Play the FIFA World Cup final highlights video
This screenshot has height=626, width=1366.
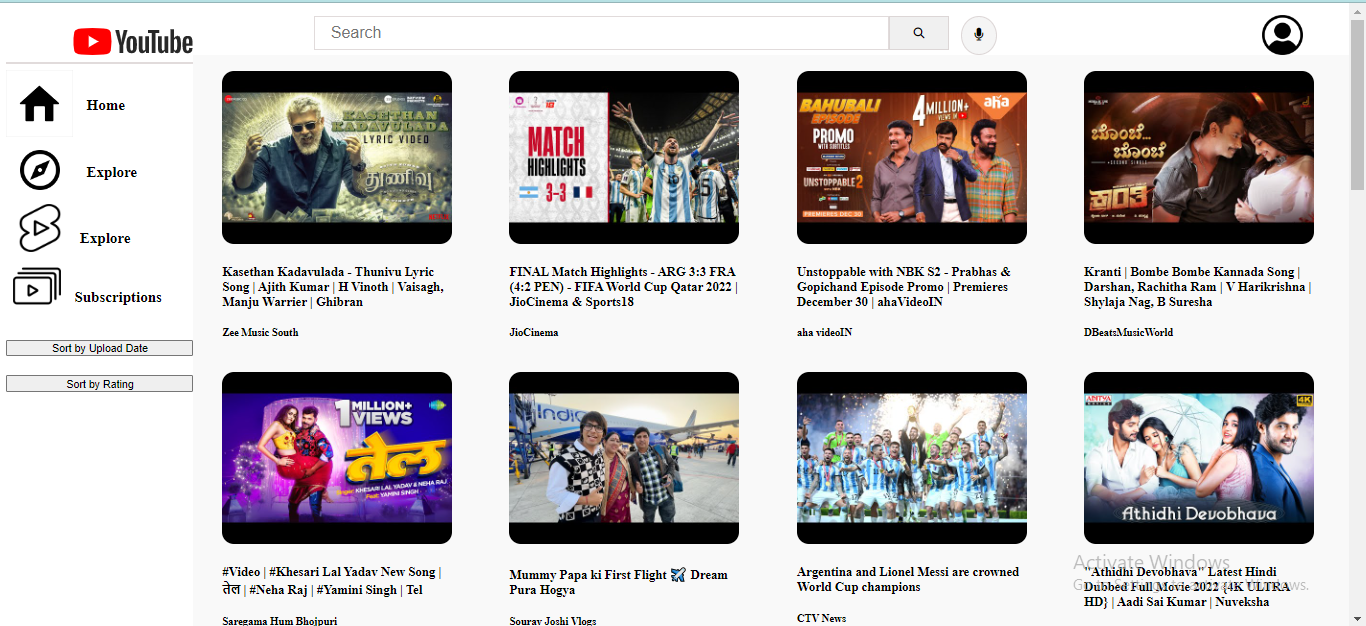coord(623,156)
